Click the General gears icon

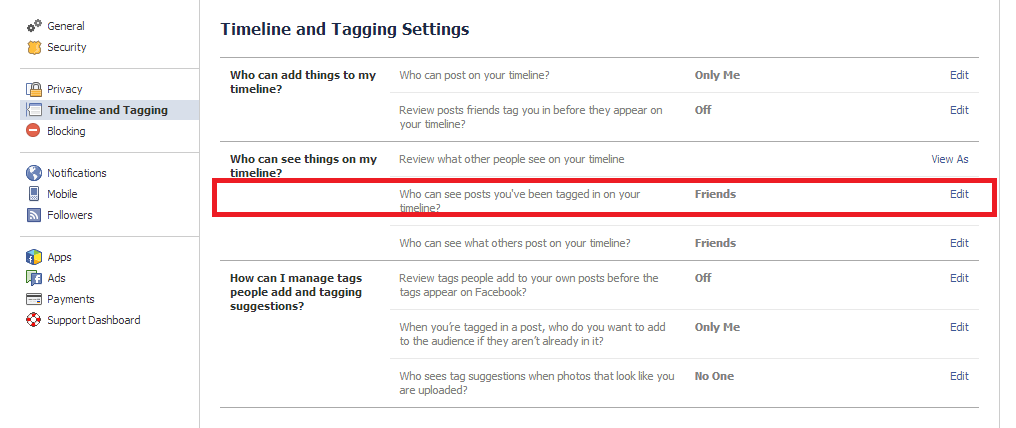click(34, 27)
